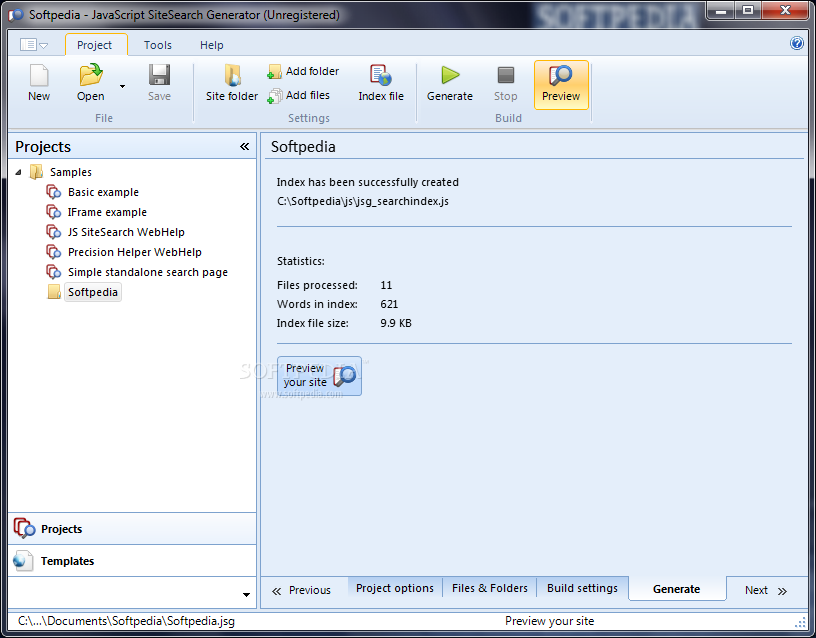Open a project with the folder icon
Image resolution: width=816 pixels, height=638 pixels.
coord(91,75)
